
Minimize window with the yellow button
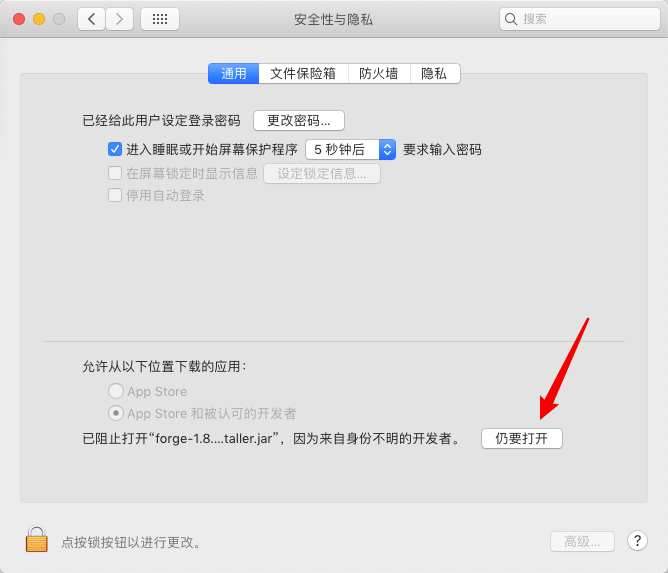(x=39, y=19)
